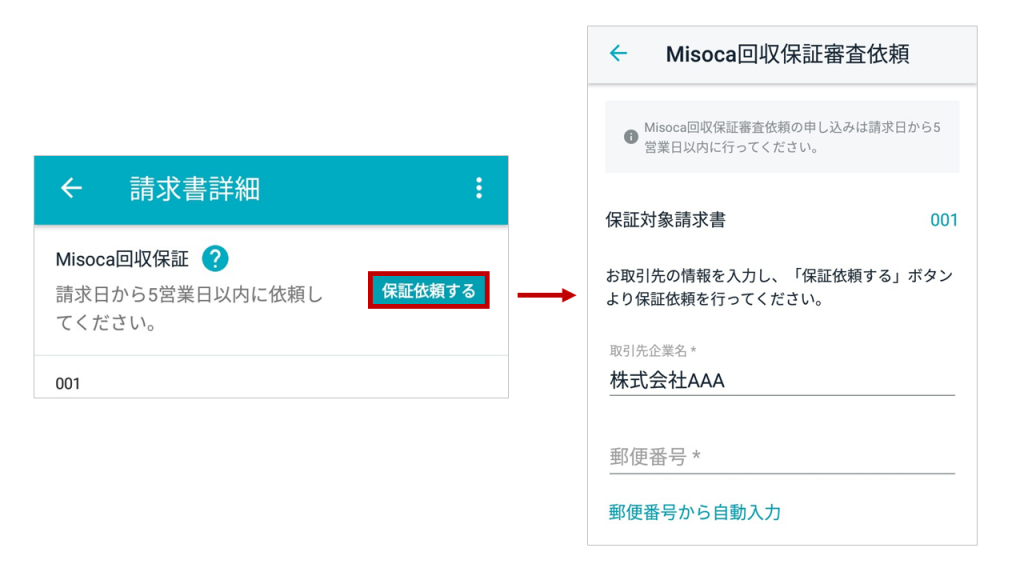Tap the notice banner about 5営業日以内
The width and height of the screenshot is (1024, 576).
(782, 137)
